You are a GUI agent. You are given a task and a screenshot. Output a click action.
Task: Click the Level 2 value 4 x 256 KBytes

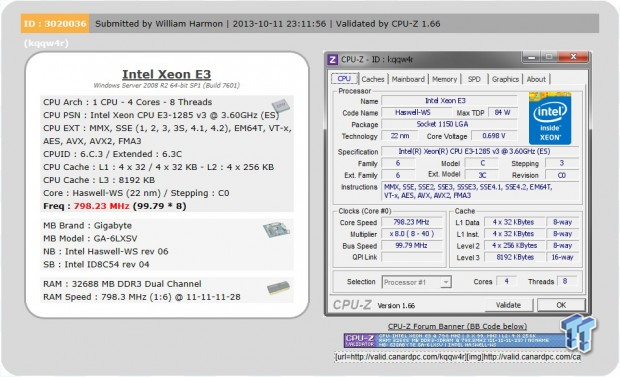(x=513, y=245)
